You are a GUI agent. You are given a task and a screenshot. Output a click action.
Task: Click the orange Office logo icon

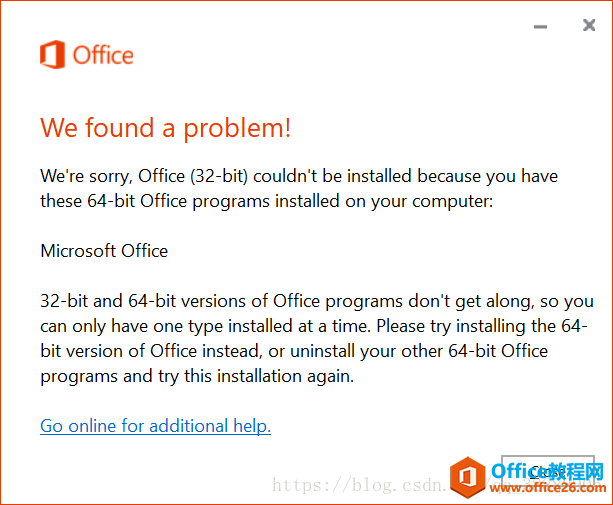point(53,54)
